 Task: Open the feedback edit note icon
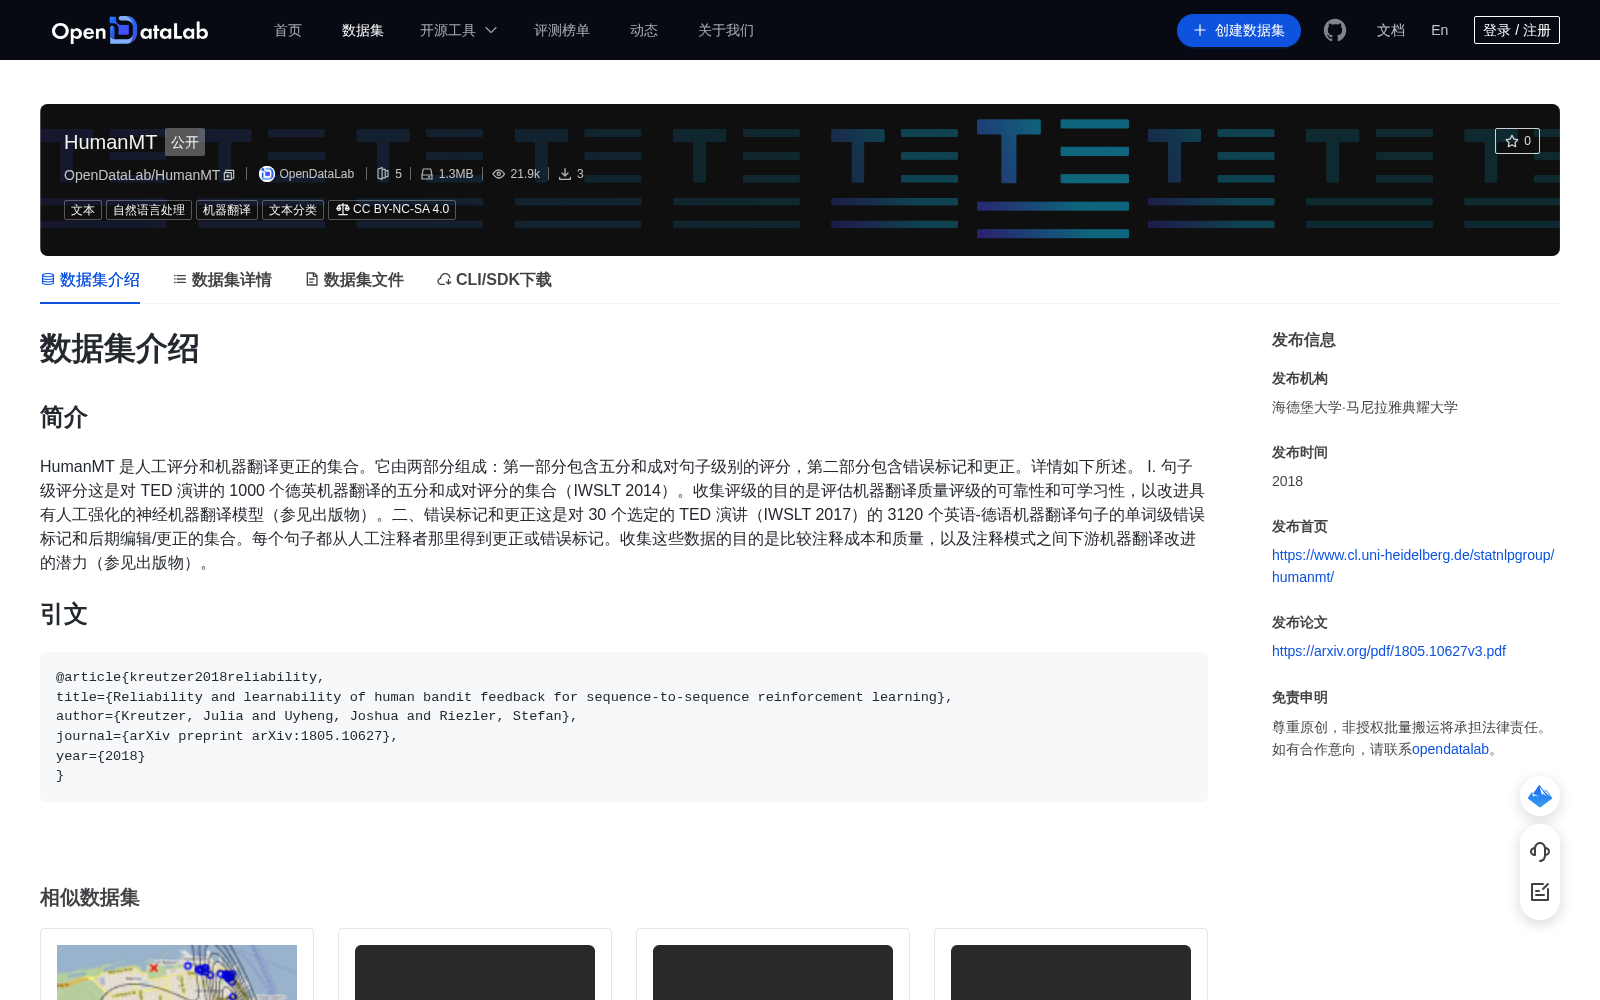tap(1540, 892)
